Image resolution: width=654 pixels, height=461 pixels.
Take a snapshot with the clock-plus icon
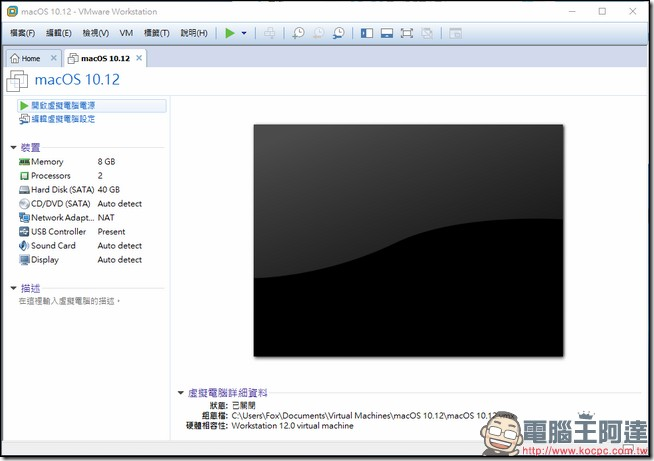click(298, 33)
